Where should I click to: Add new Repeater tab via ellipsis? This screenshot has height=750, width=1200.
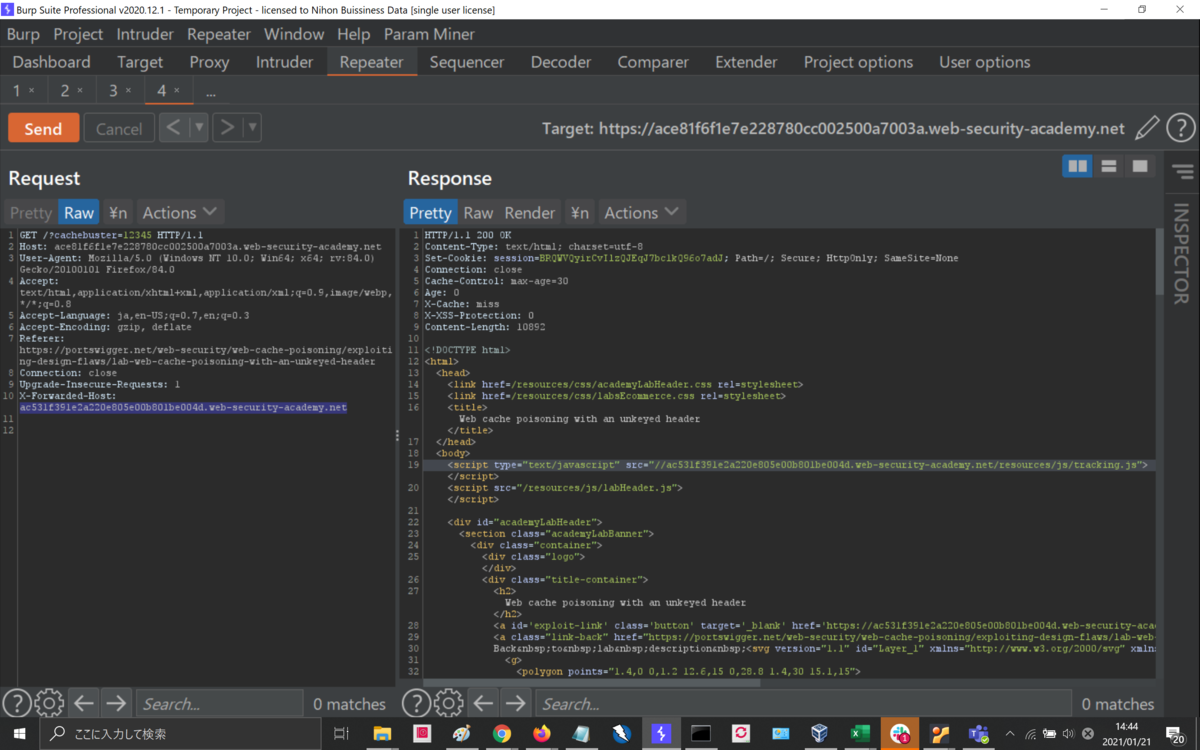[210, 91]
